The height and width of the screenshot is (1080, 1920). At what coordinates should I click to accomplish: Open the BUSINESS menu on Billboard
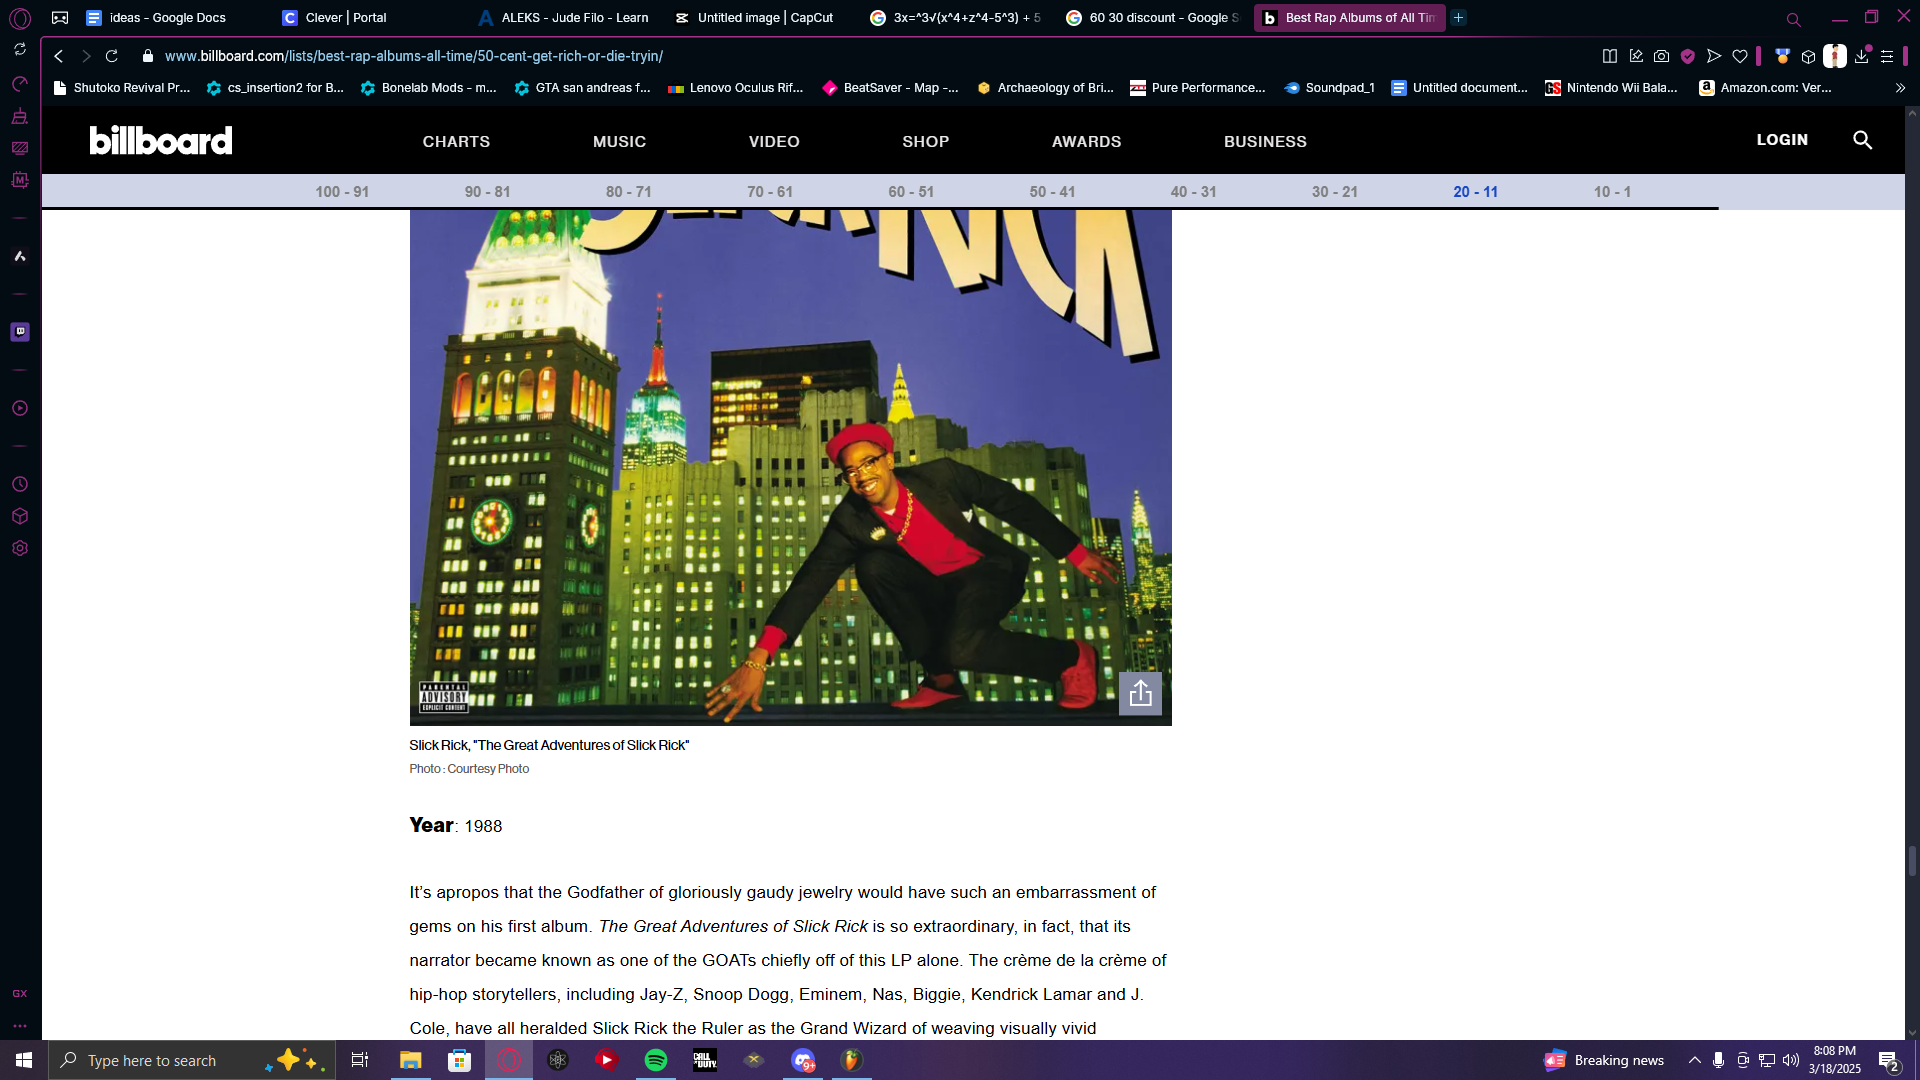(1265, 141)
